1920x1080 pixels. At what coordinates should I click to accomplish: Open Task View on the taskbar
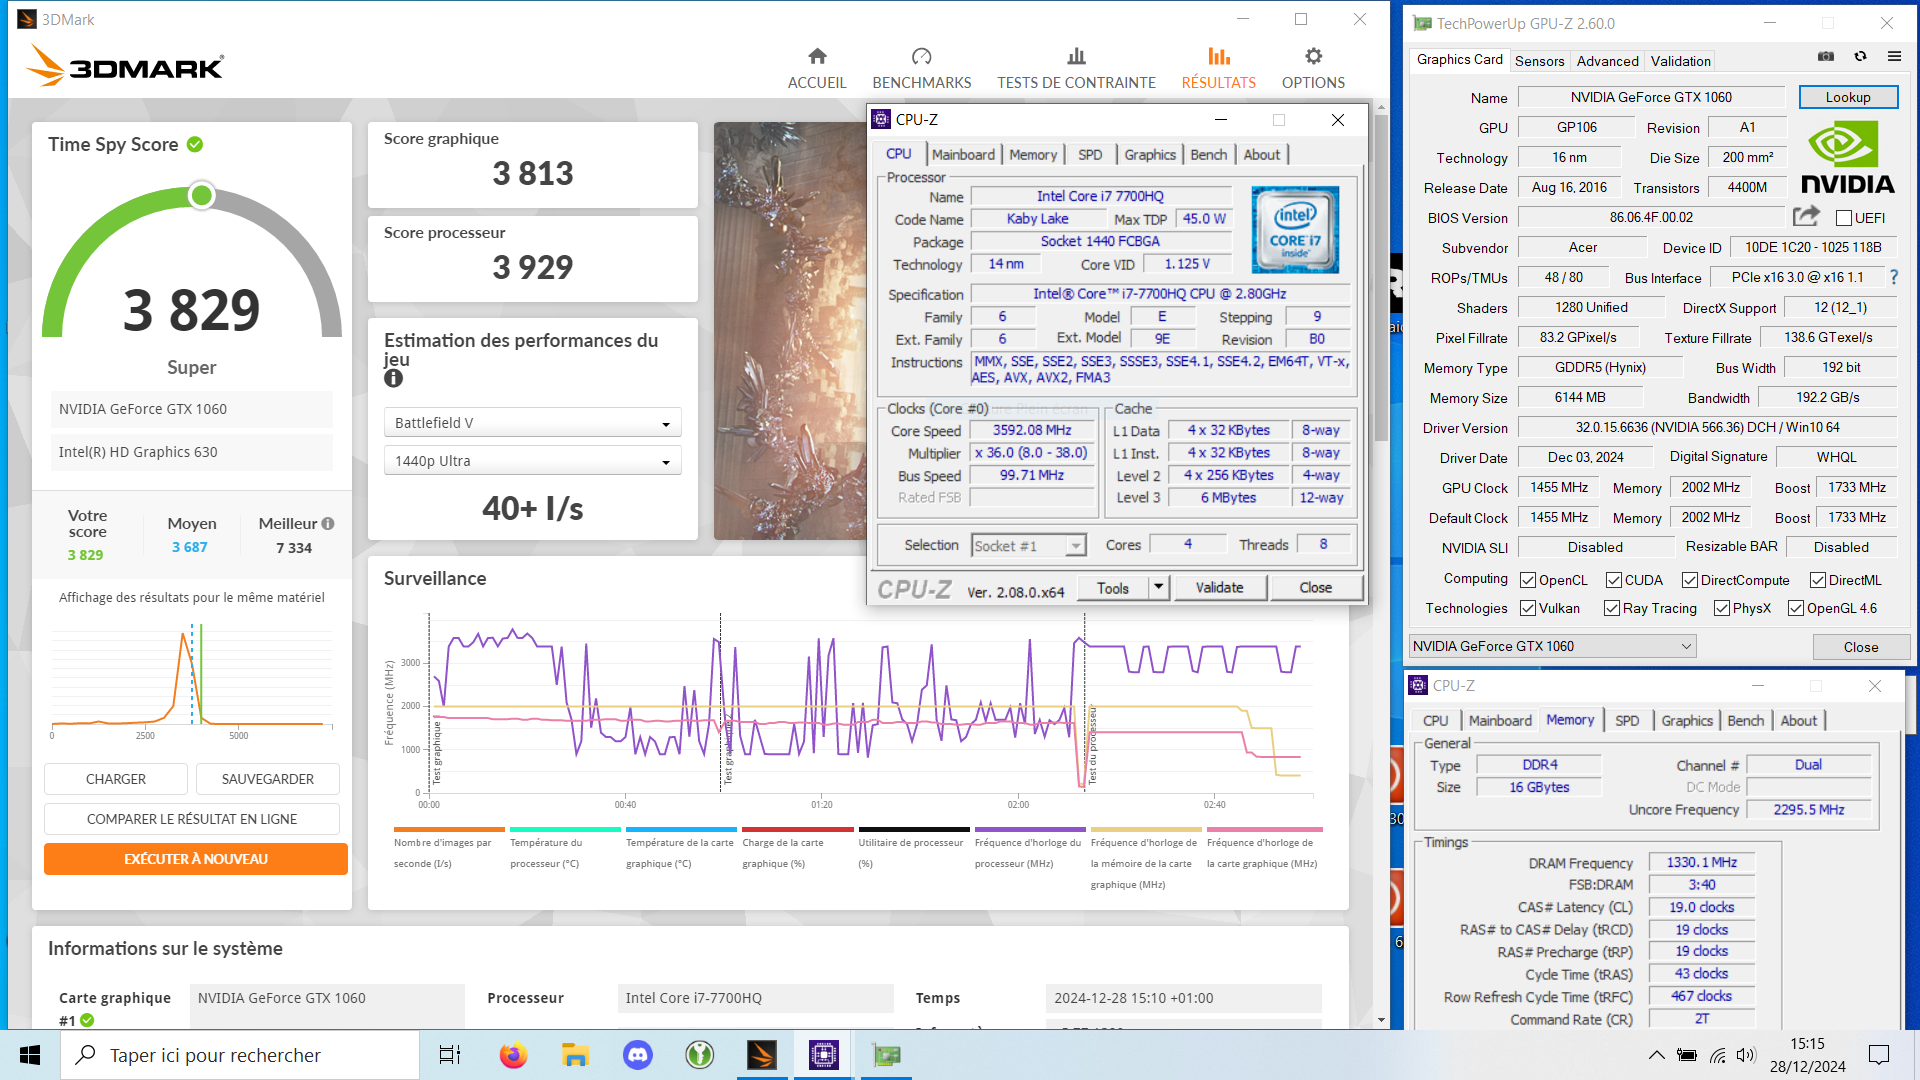[450, 1055]
